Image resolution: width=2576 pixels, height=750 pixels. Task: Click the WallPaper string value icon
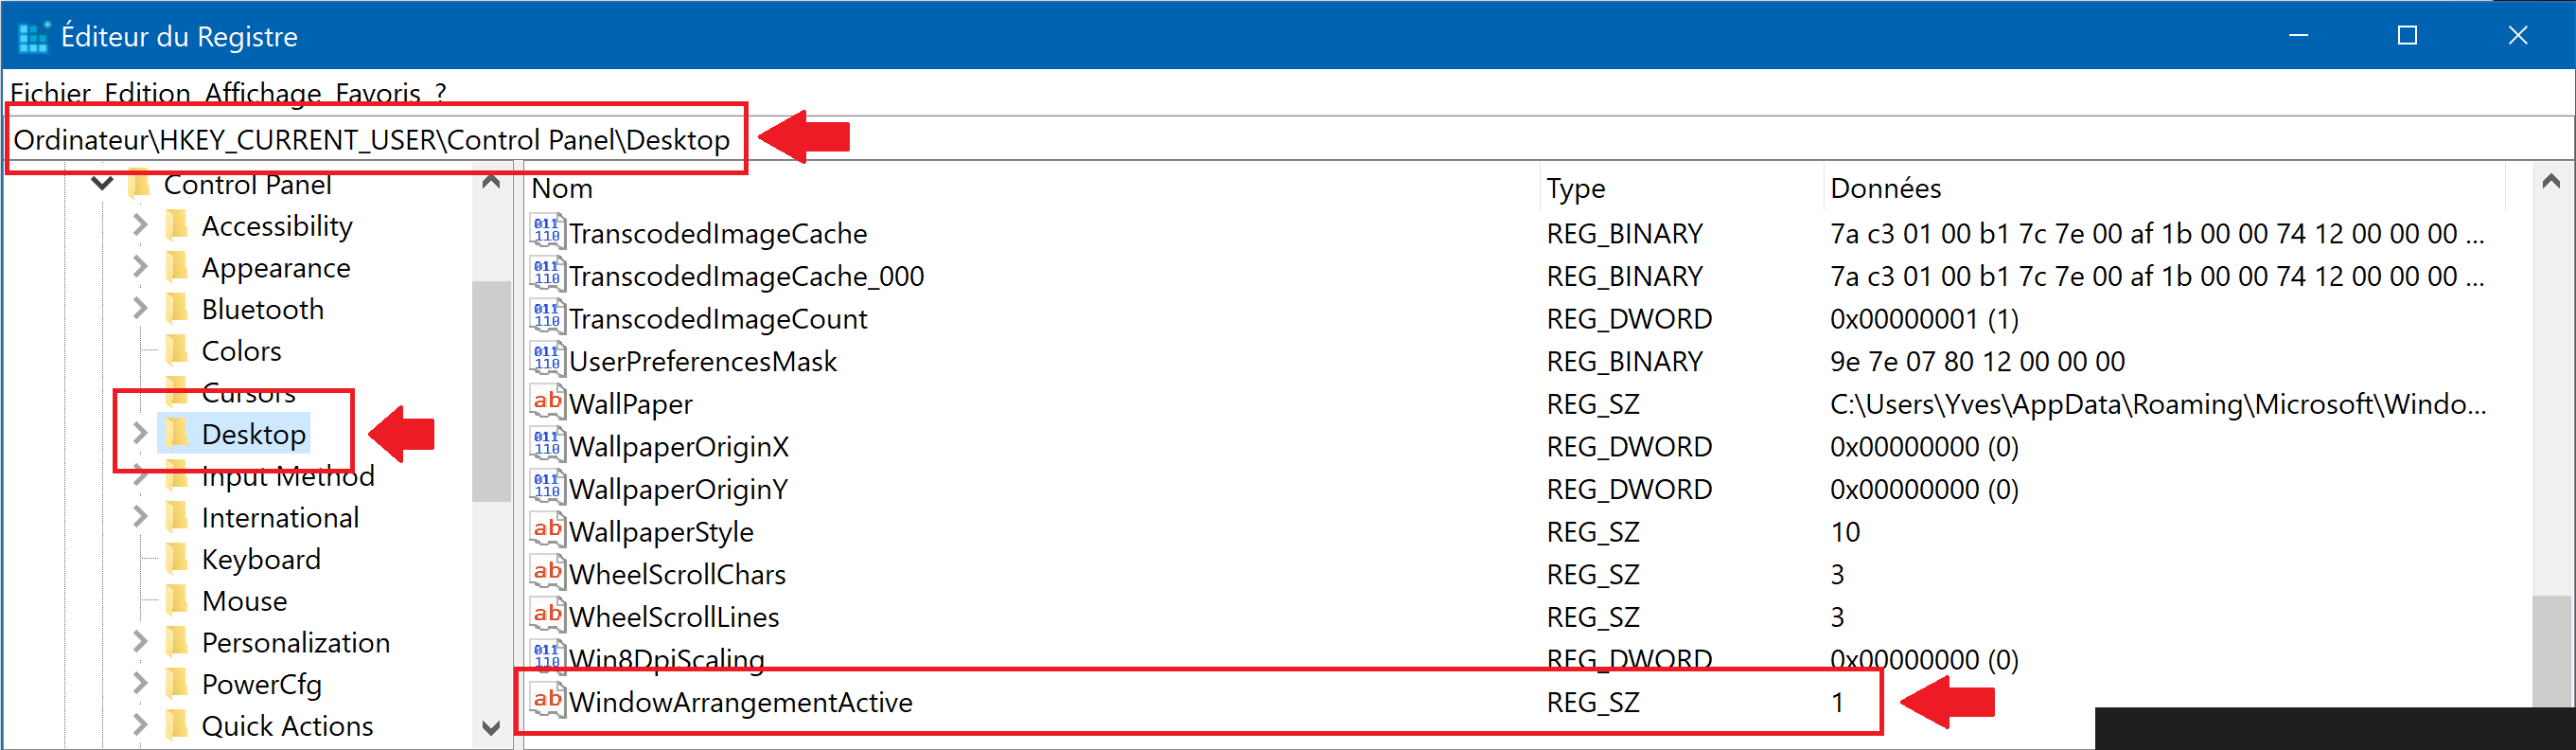547,402
